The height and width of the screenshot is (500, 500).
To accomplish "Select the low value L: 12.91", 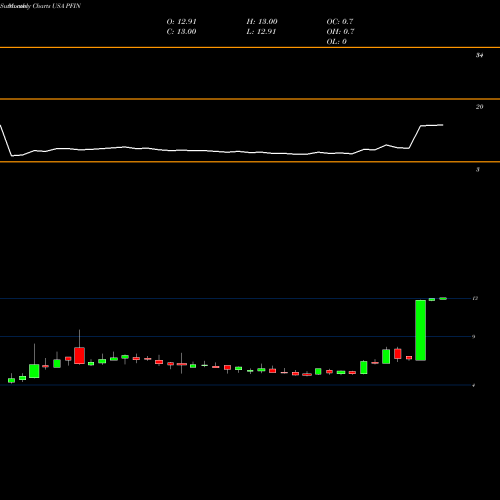I will [x=261, y=32].
